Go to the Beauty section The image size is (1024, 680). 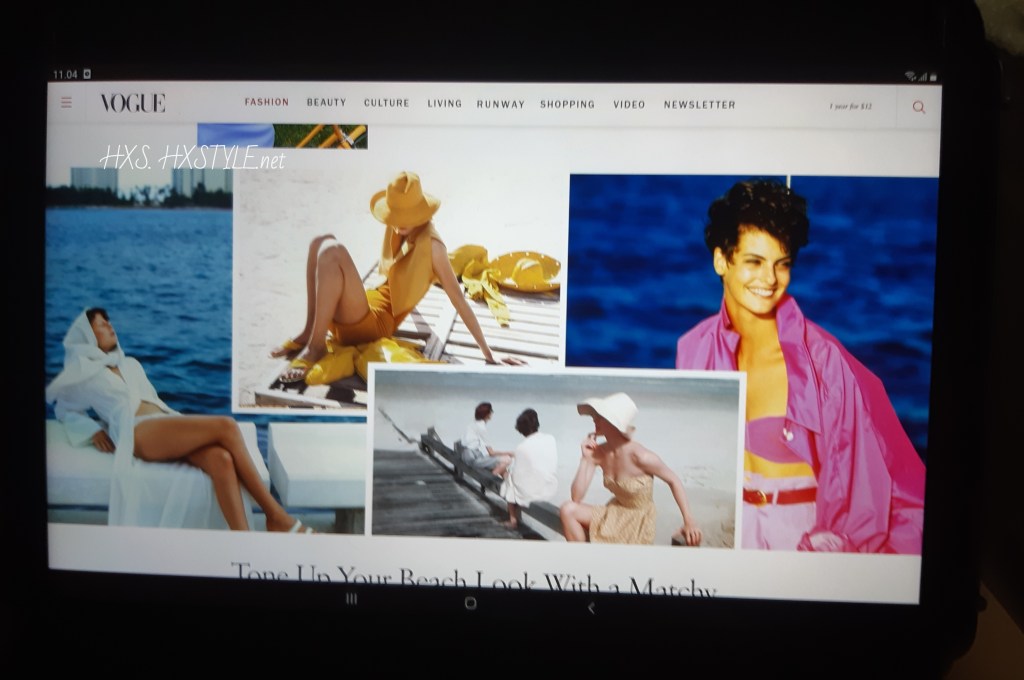click(326, 103)
